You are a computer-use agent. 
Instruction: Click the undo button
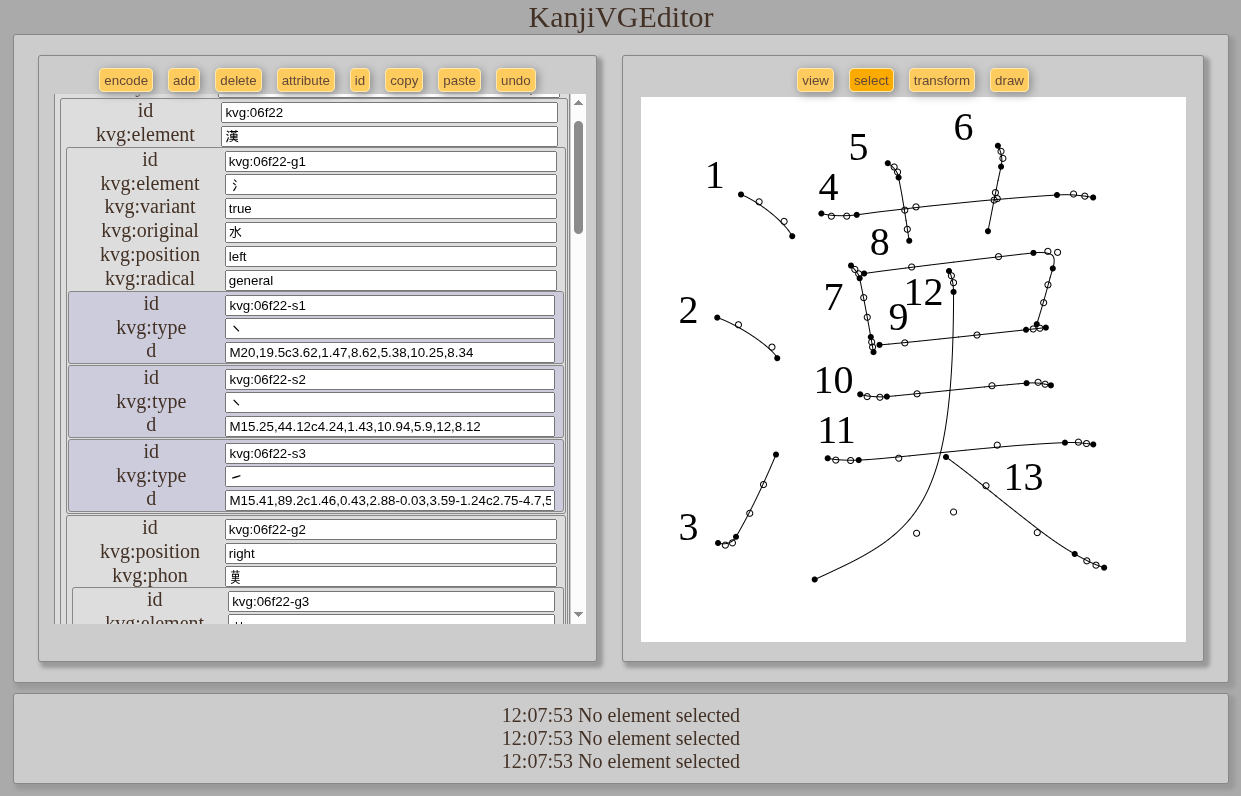click(516, 80)
